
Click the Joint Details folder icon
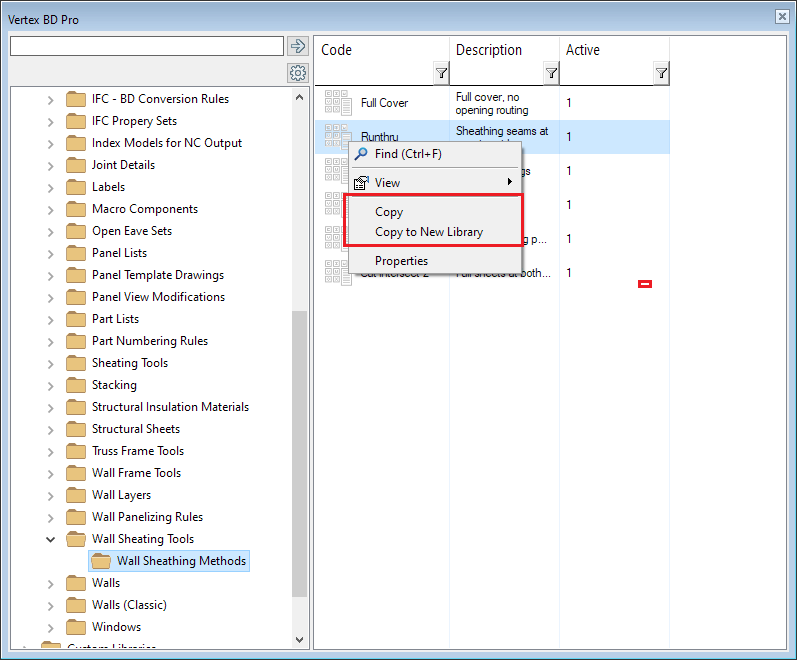pos(76,165)
